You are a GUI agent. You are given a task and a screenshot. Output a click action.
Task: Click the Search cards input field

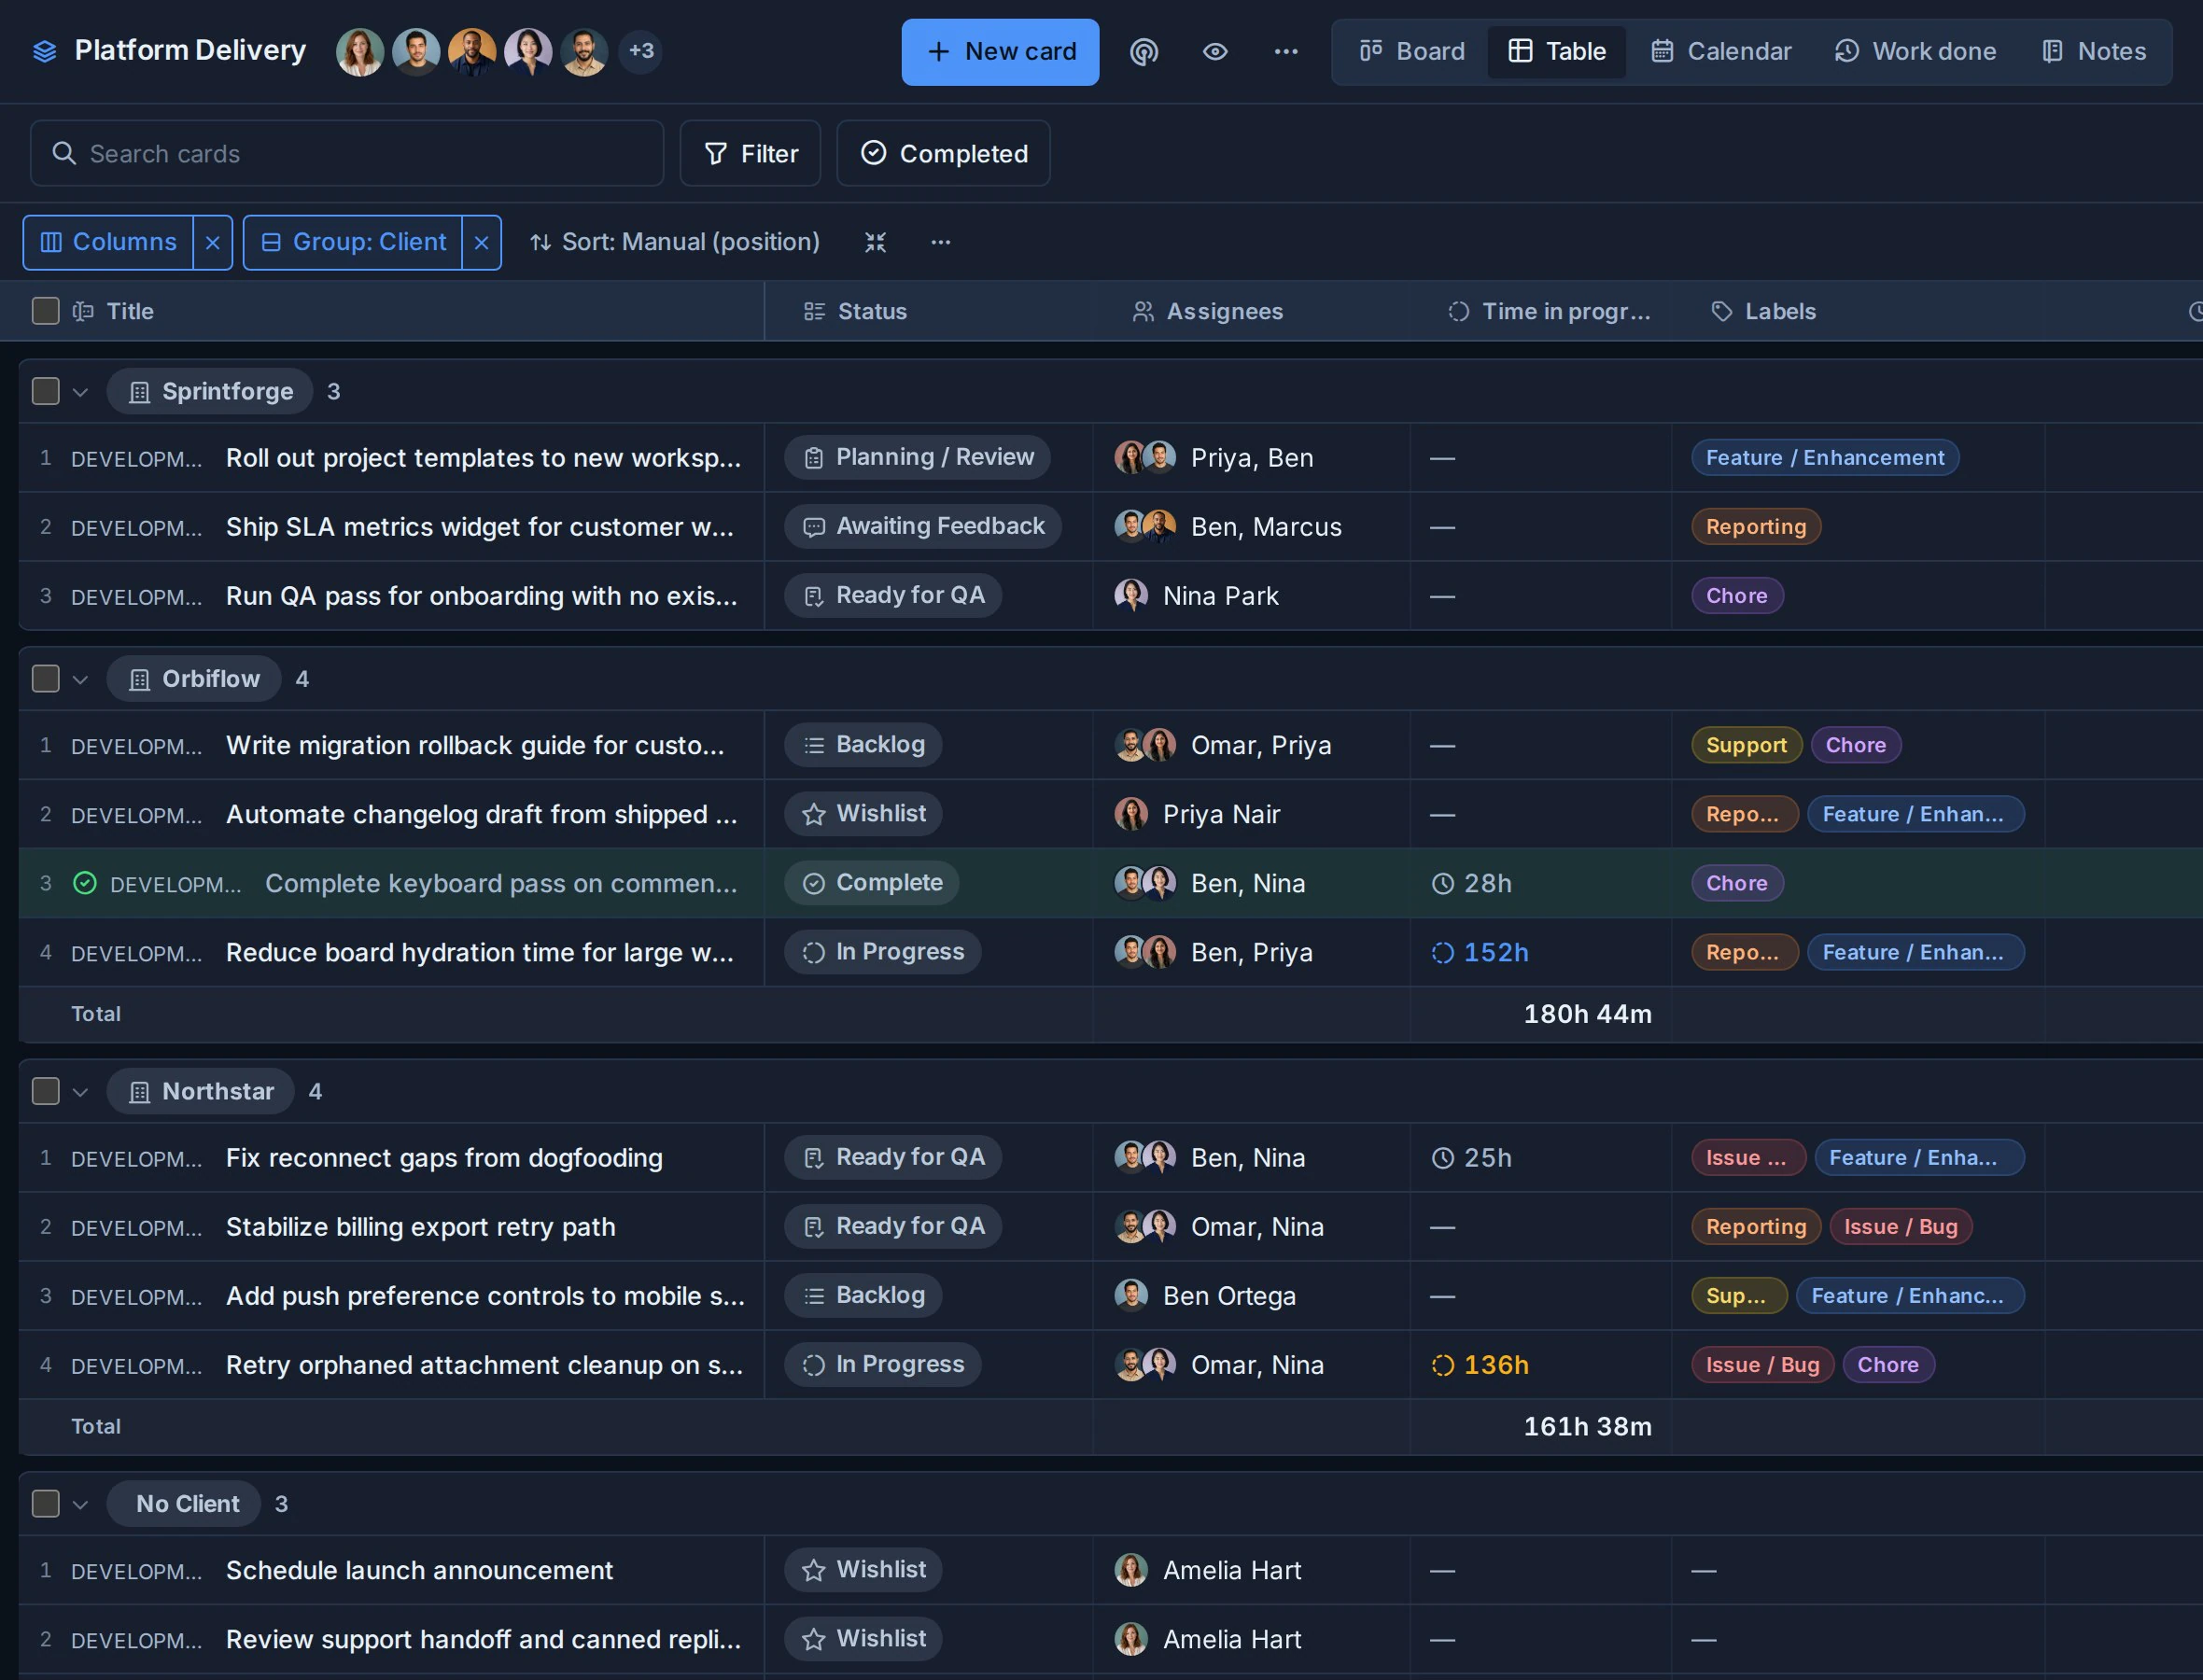[347, 153]
